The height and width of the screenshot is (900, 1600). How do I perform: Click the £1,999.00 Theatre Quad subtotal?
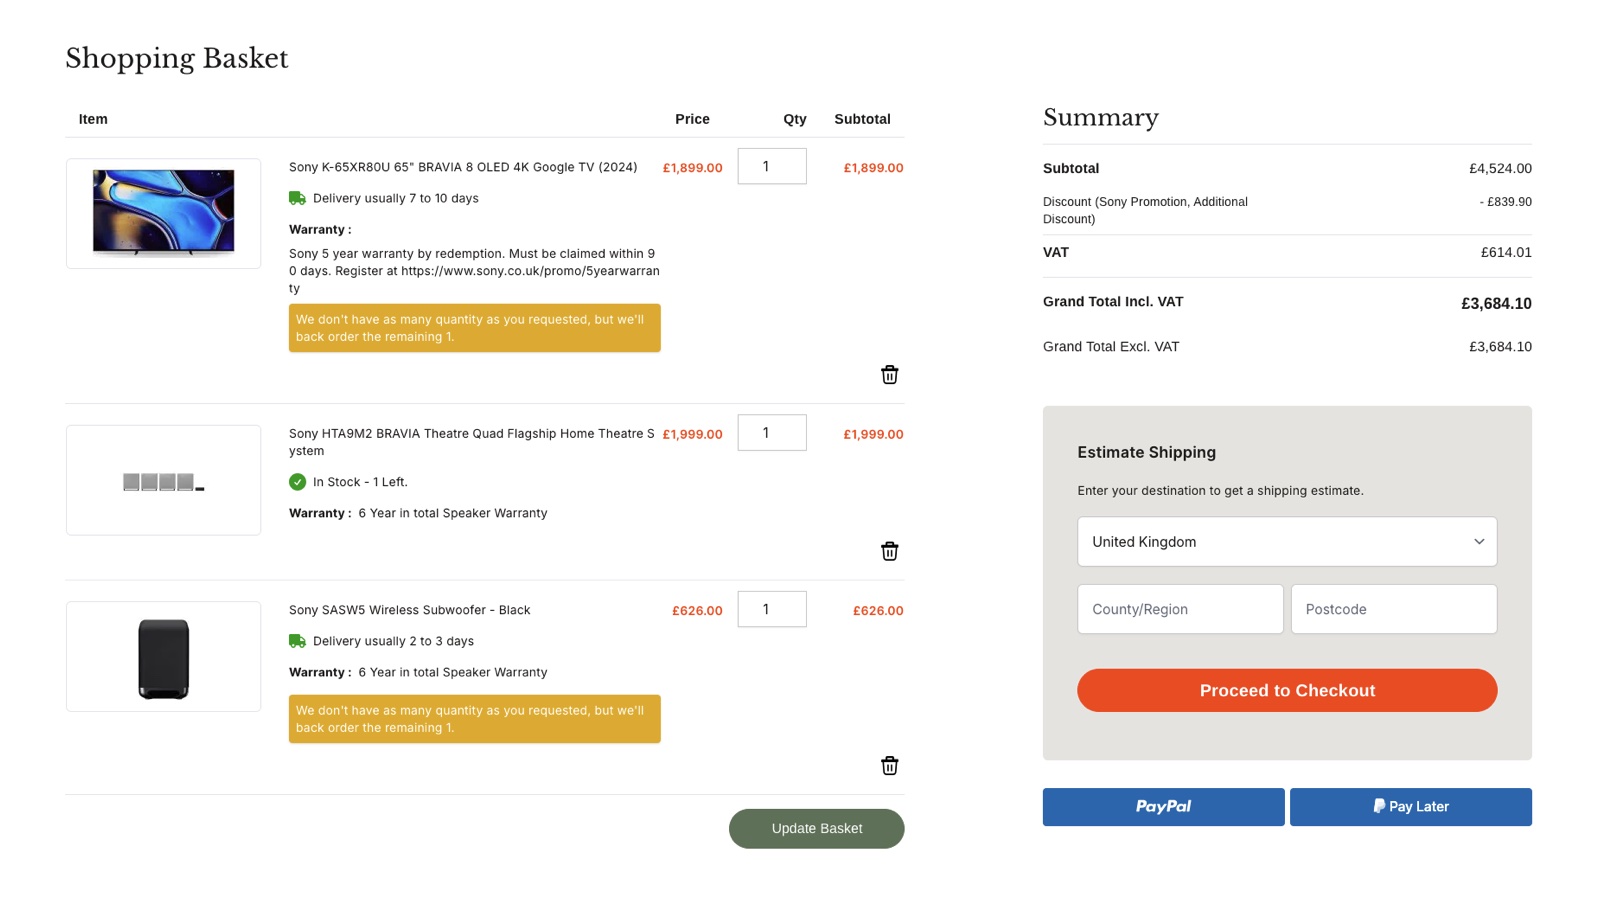pos(873,435)
